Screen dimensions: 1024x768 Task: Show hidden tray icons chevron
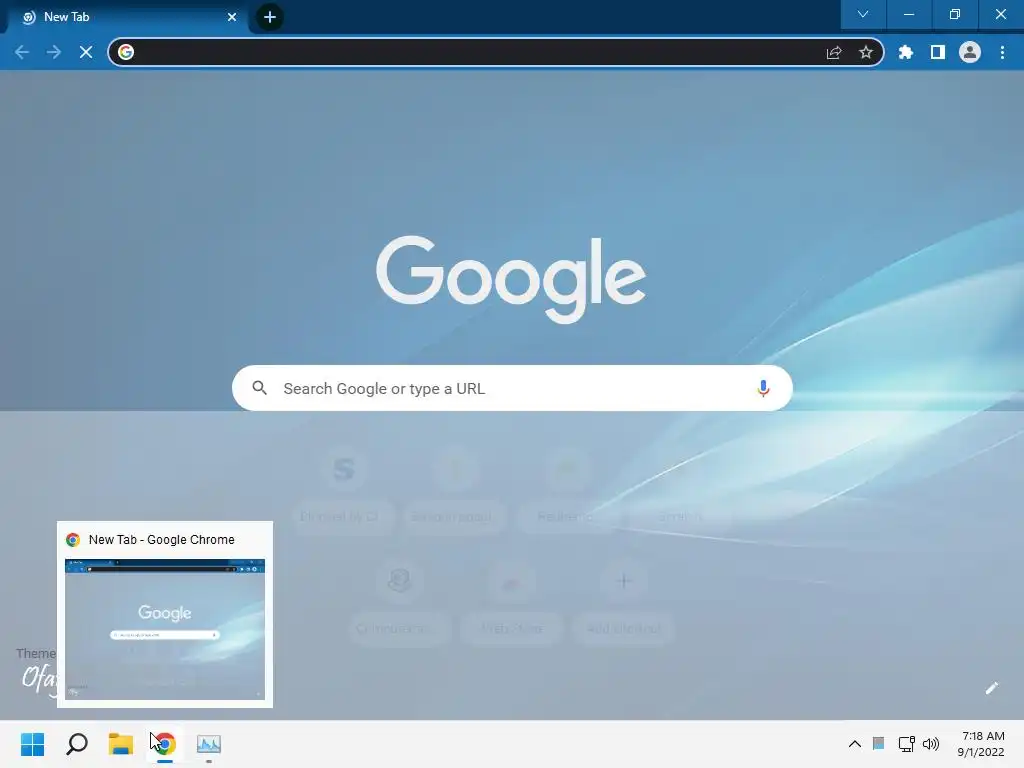click(x=854, y=744)
